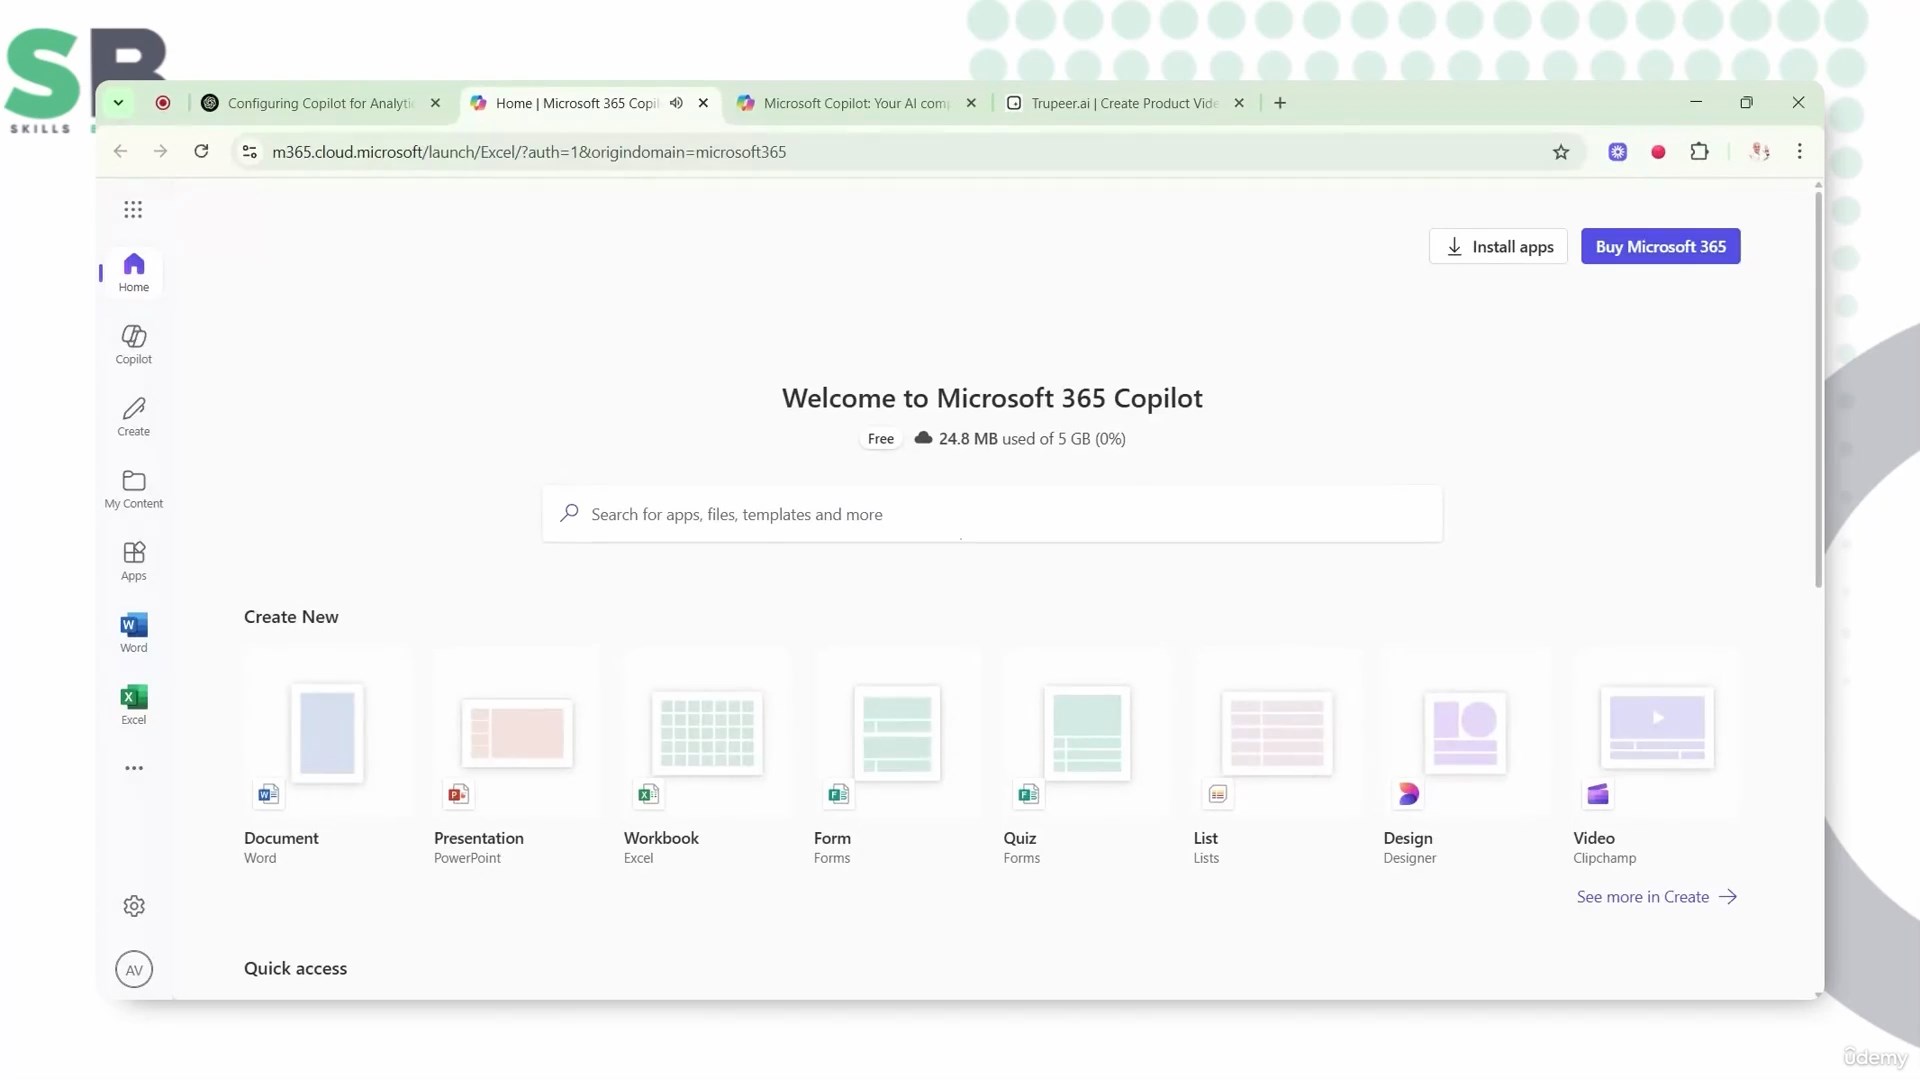
Task: Launch Excel from the sidebar
Action: pyautogui.click(x=133, y=704)
